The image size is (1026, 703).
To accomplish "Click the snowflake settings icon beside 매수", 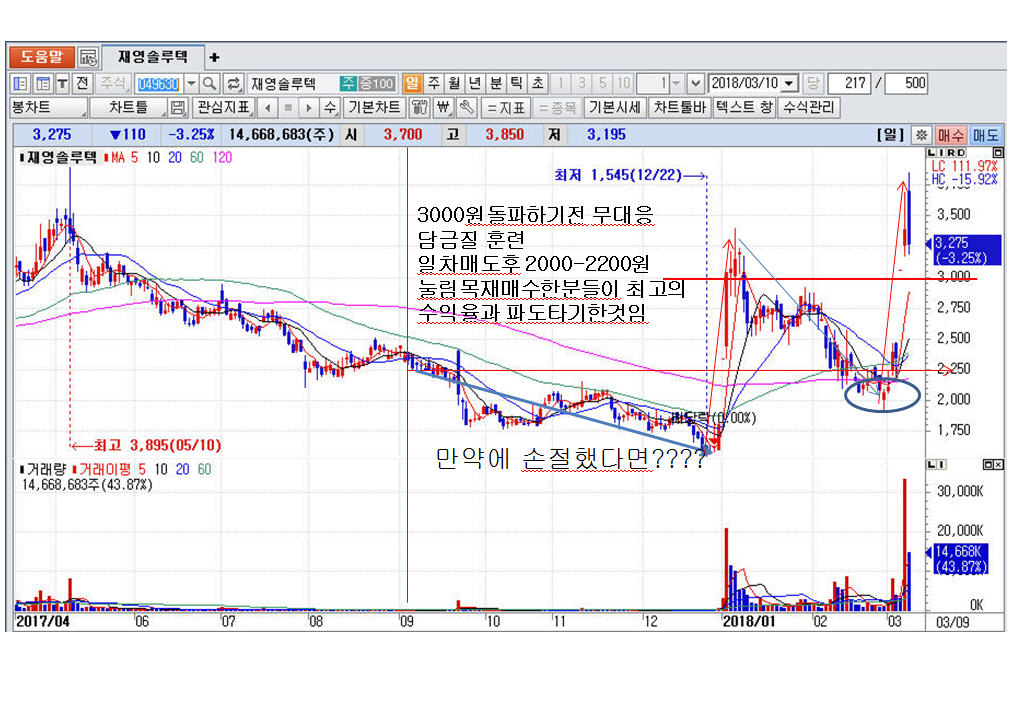I will (921, 134).
